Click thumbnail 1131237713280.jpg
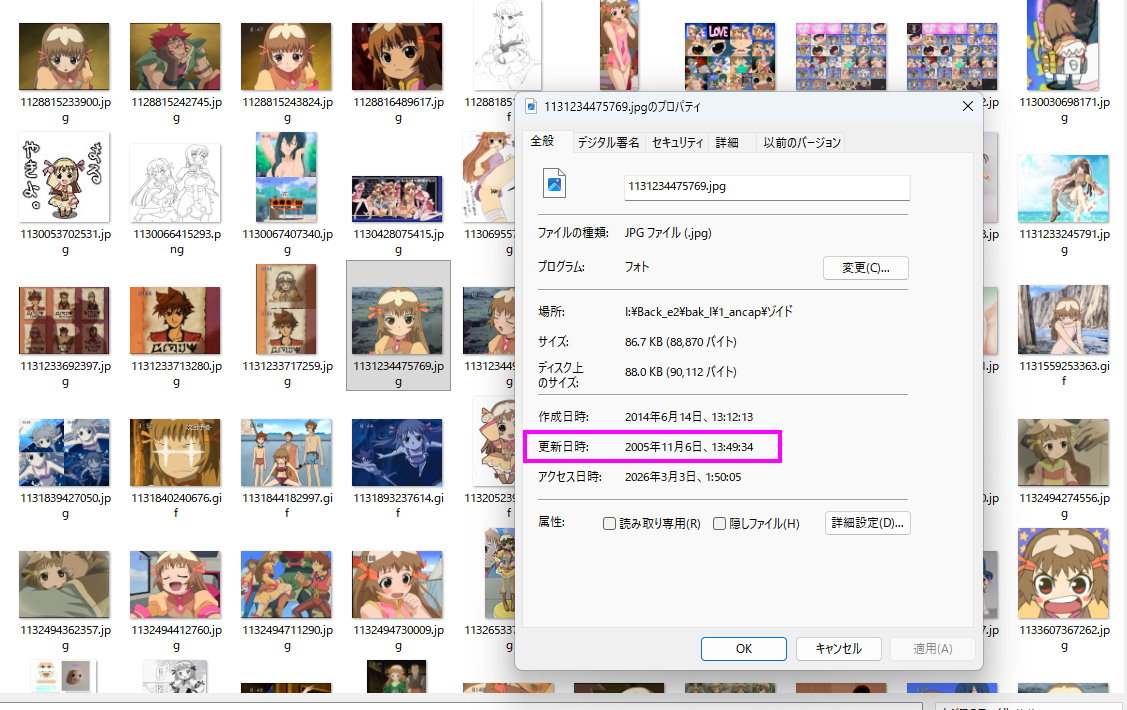Image resolution: width=1127 pixels, height=710 pixels. point(176,312)
